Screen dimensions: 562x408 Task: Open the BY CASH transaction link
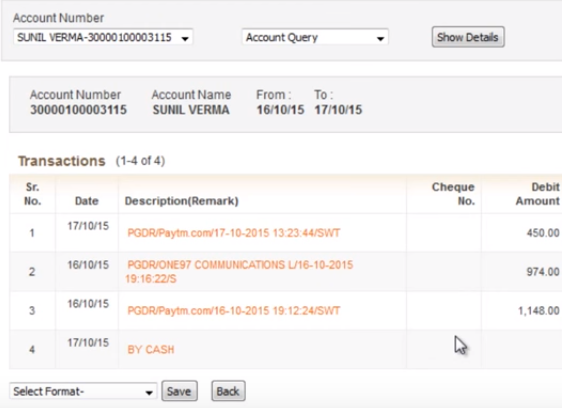tap(151, 350)
